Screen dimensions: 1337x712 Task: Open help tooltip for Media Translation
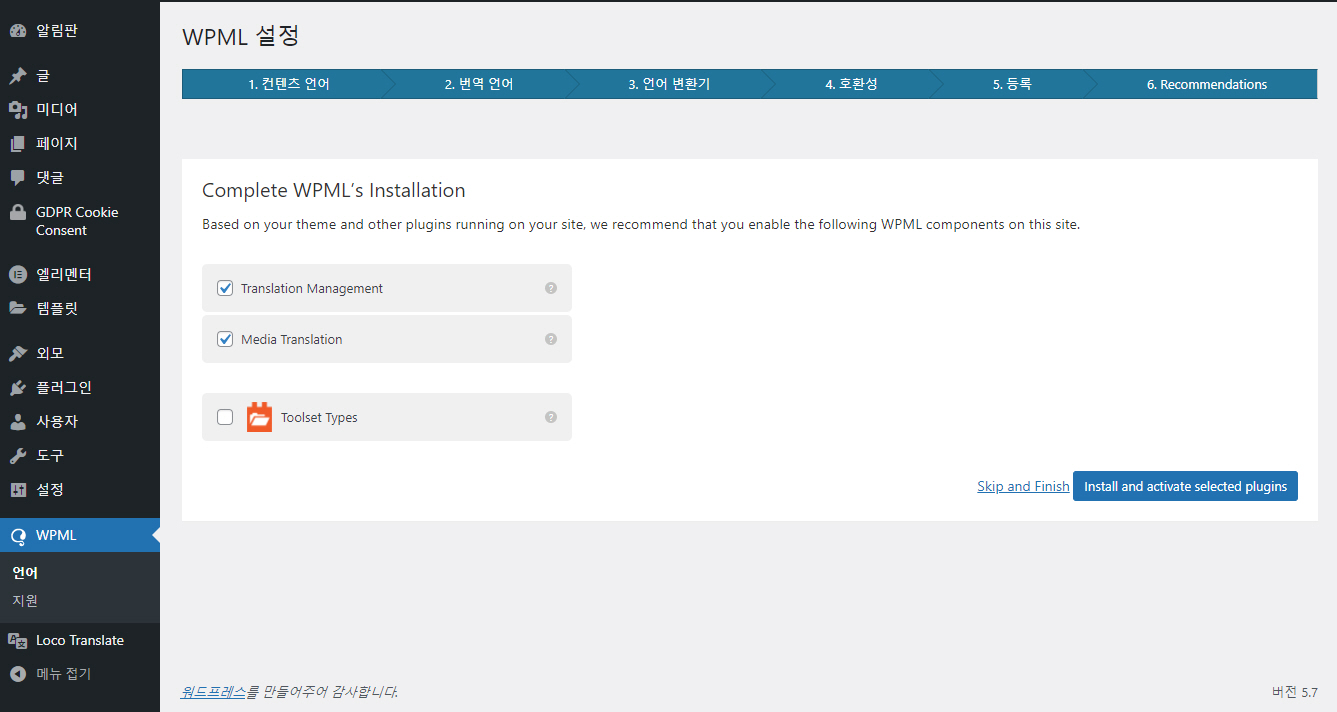(551, 339)
